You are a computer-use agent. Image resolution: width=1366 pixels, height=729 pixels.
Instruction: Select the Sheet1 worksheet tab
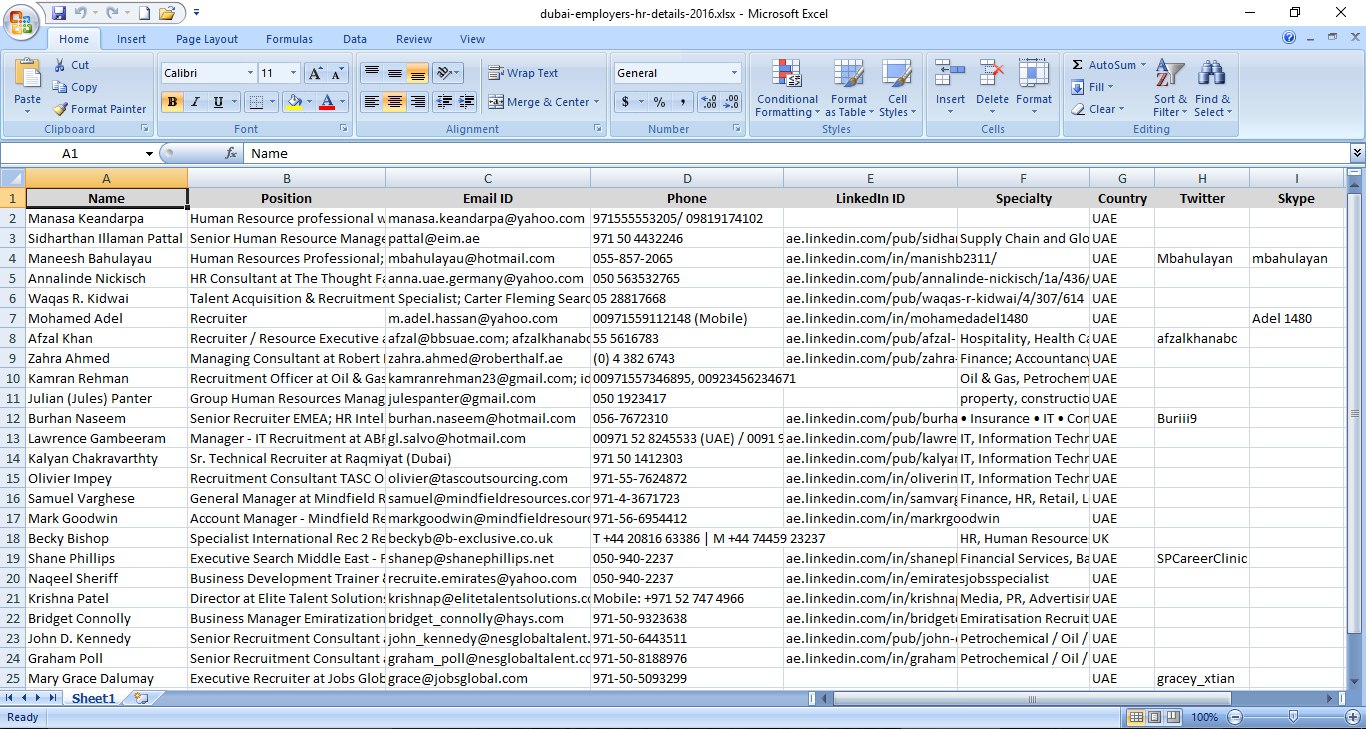click(93, 698)
